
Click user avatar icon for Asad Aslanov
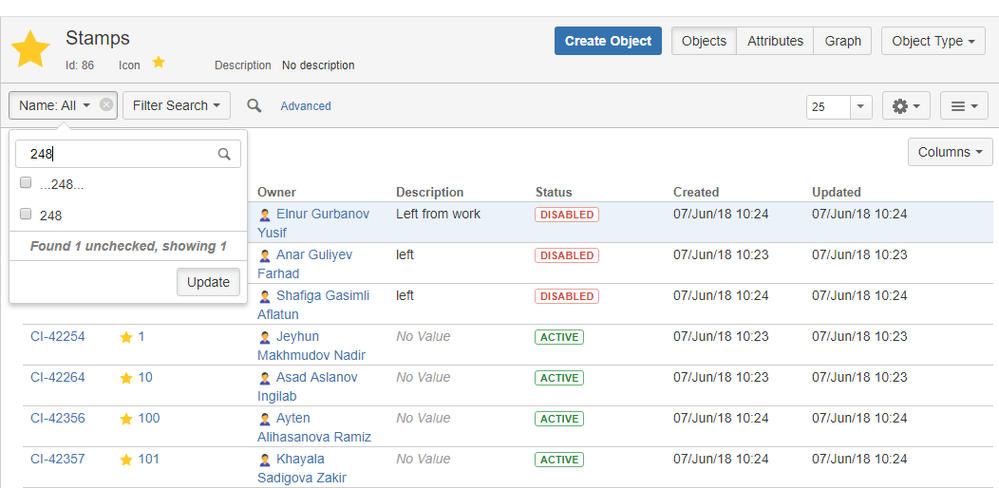click(265, 378)
